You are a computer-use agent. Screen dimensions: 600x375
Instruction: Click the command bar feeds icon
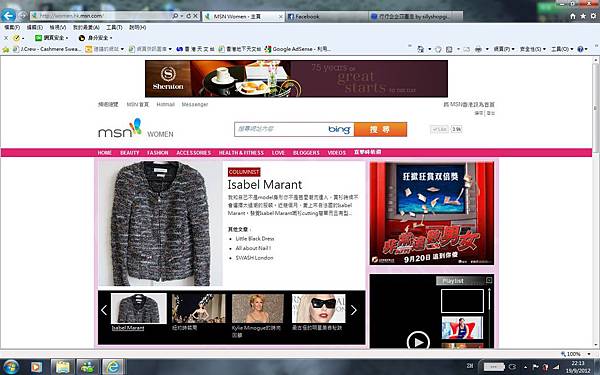point(449,49)
